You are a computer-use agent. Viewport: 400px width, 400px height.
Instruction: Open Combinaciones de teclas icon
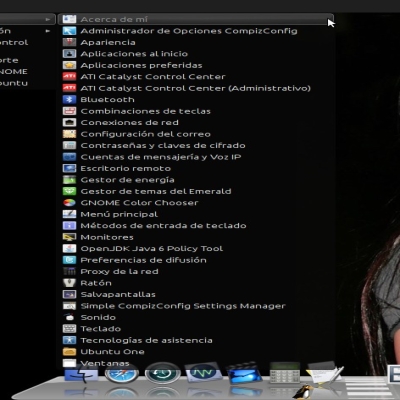pyautogui.click(x=69, y=111)
